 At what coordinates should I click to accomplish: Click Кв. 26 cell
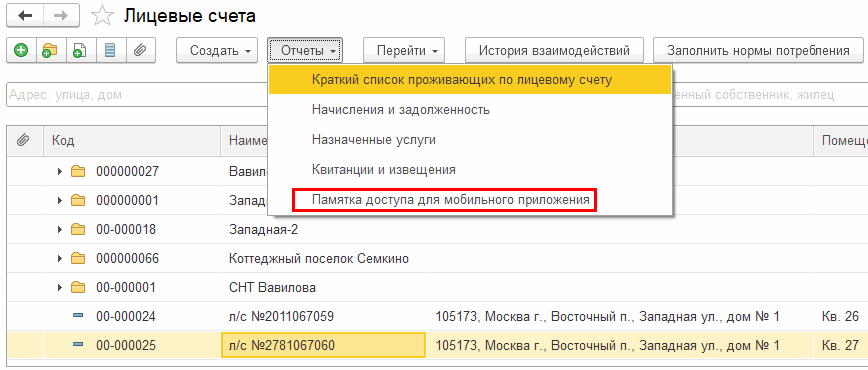[x=840, y=317]
